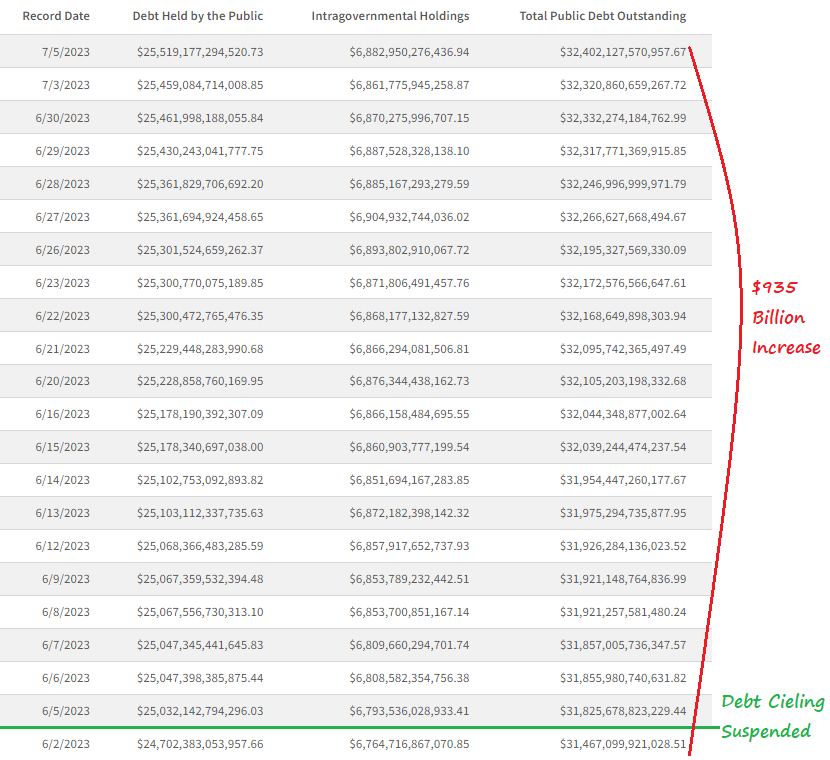Click total debt value $31,467,099,921,028.51
The height and width of the screenshot is (760, 830).
(x=623, y=744)
